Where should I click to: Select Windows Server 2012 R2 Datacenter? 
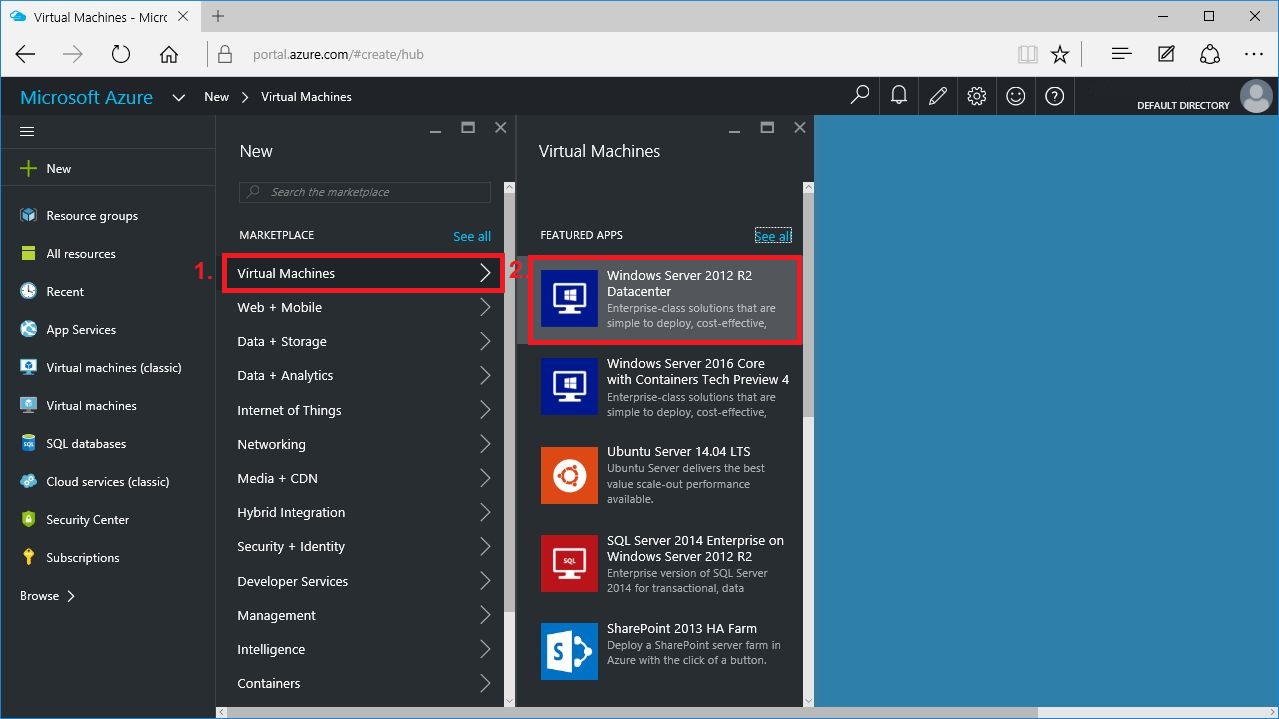(664, 299)
